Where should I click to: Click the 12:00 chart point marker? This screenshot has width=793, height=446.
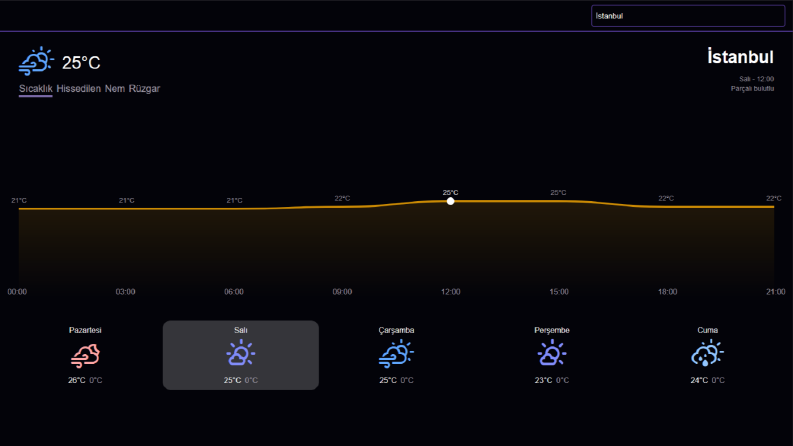tap(451, 201)
